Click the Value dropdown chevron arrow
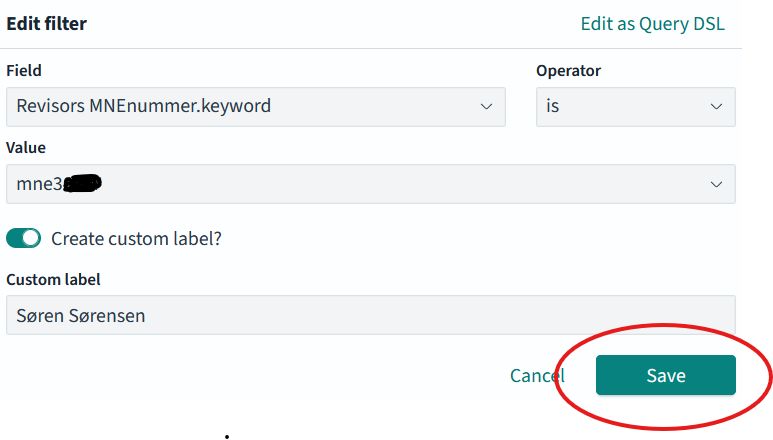The image size is (773, 440). click(x=716, y=184)
